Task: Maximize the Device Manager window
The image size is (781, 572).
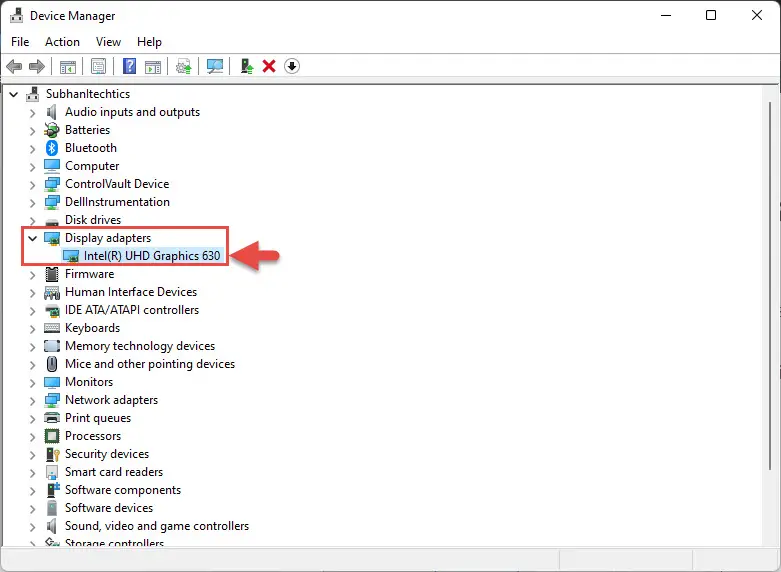Action: 711,15
